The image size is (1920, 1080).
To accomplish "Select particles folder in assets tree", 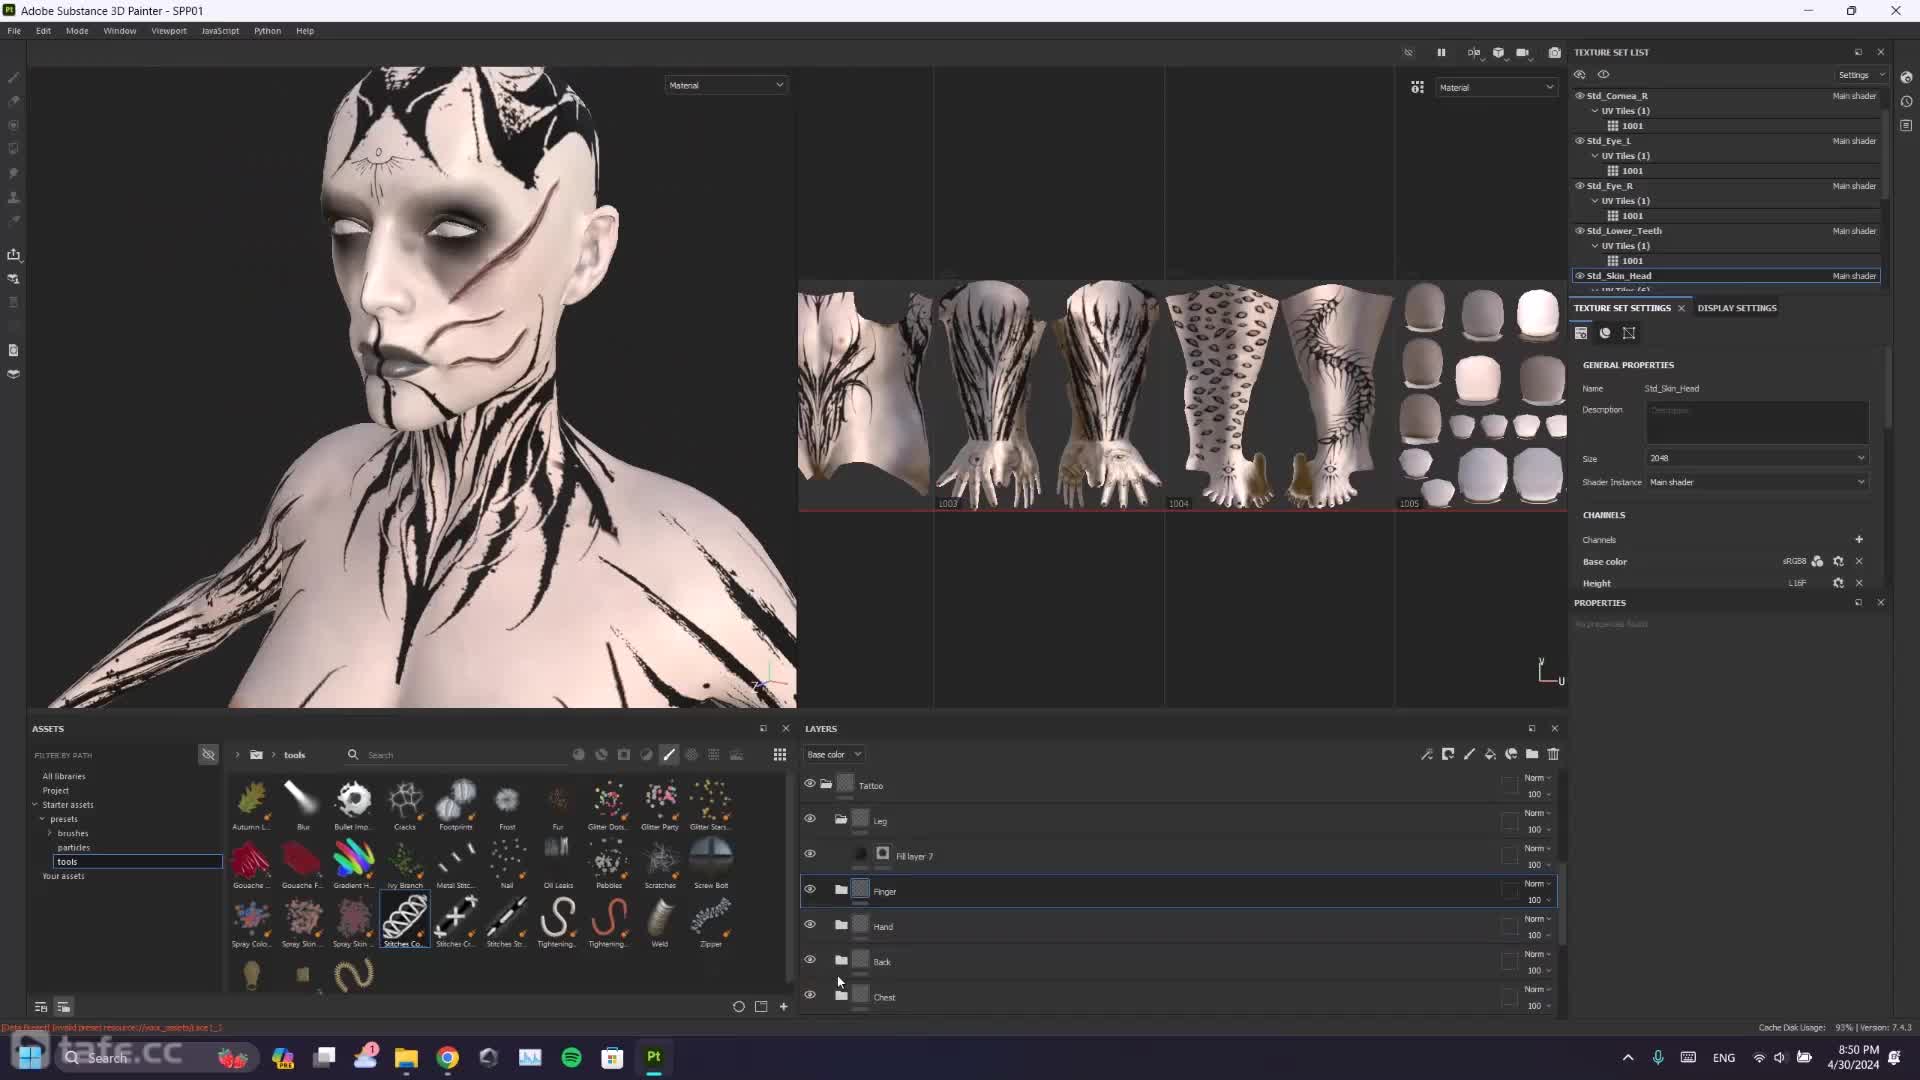I will coord(73,847).
